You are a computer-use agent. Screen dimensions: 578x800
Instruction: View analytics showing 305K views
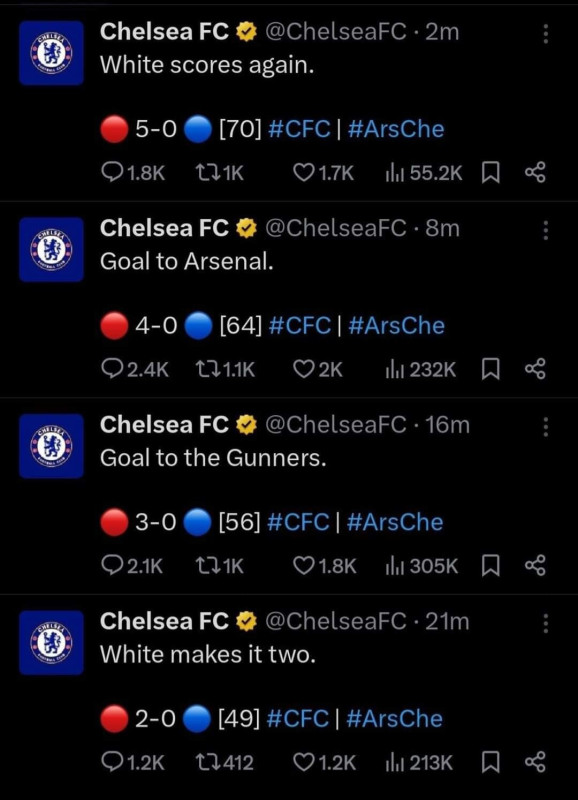coord(422,566)
